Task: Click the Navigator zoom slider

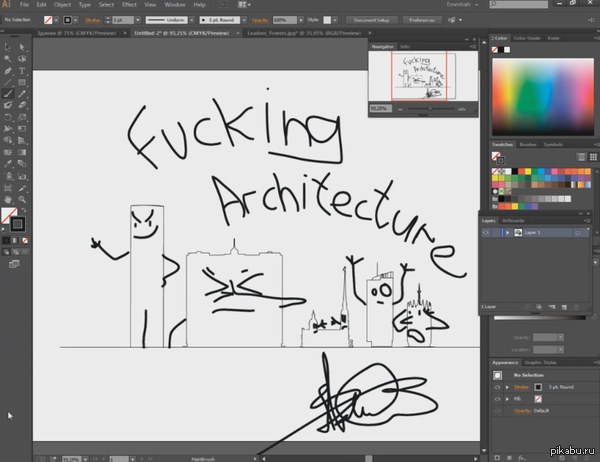Action: point(429,109)
